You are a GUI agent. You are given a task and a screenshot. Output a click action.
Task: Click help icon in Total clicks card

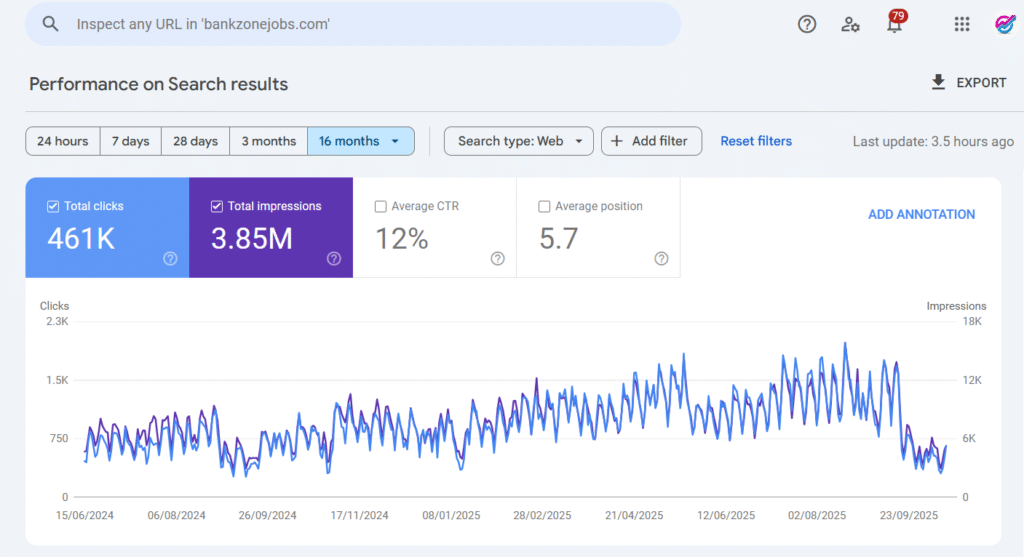coord(170,259)
